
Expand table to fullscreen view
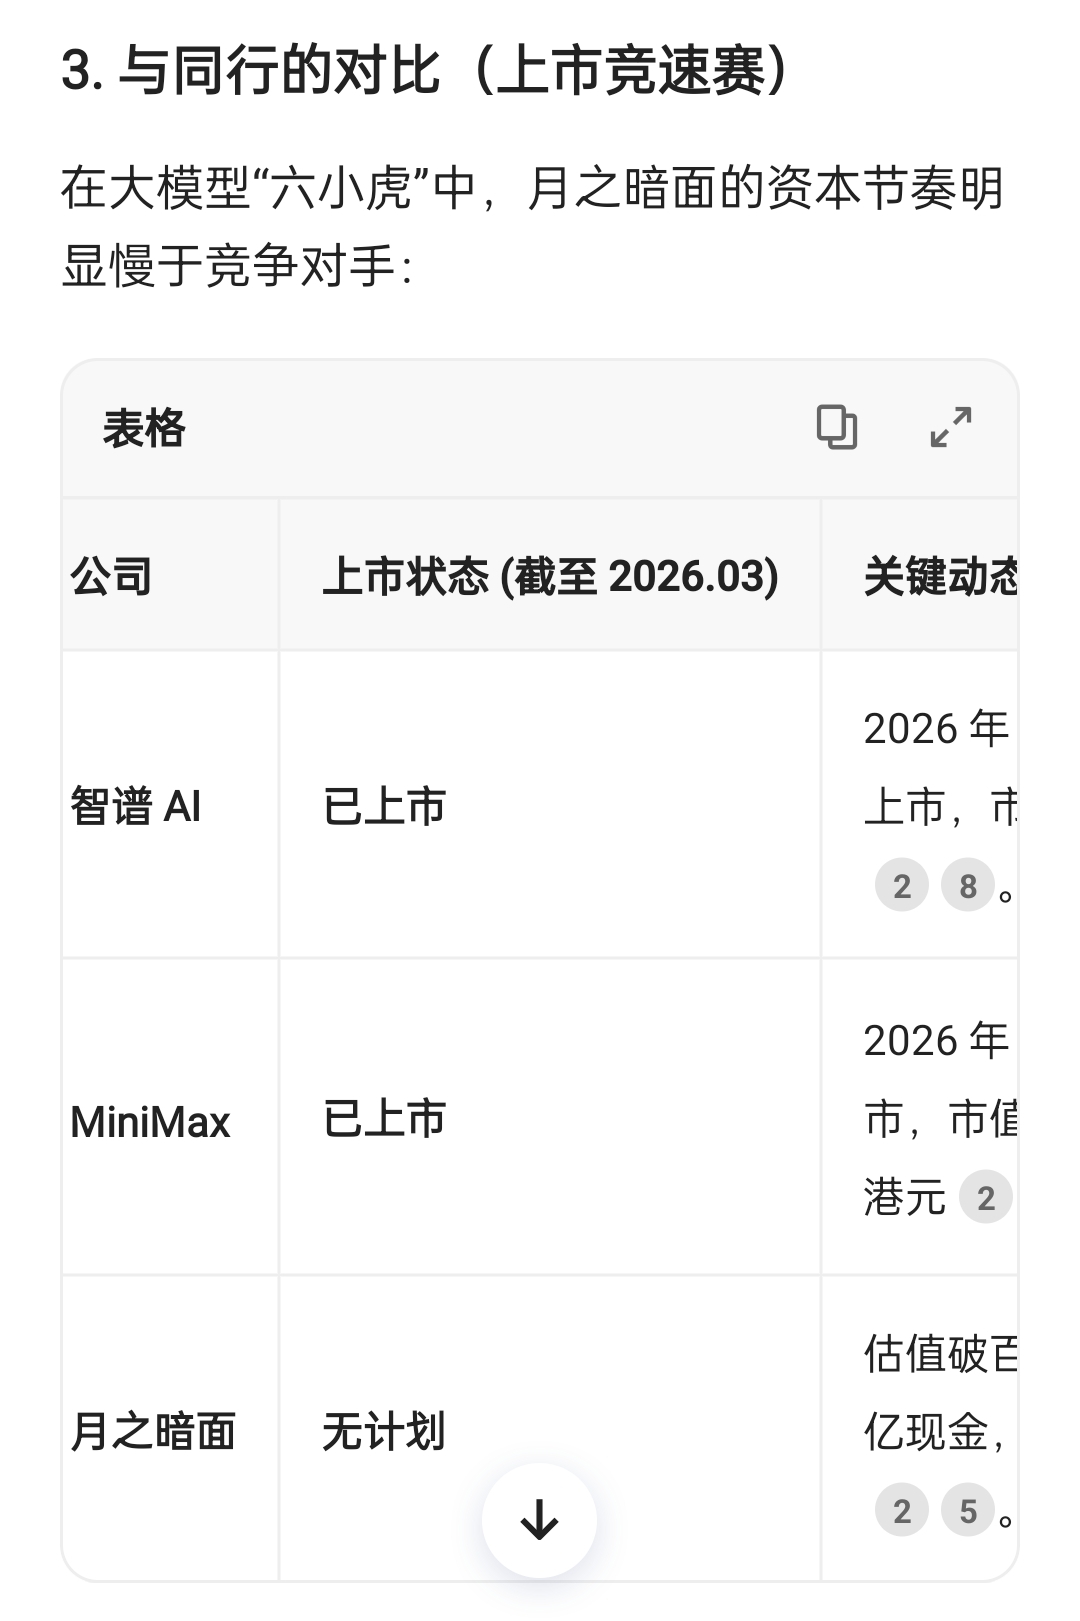click(x=950, y=427)
